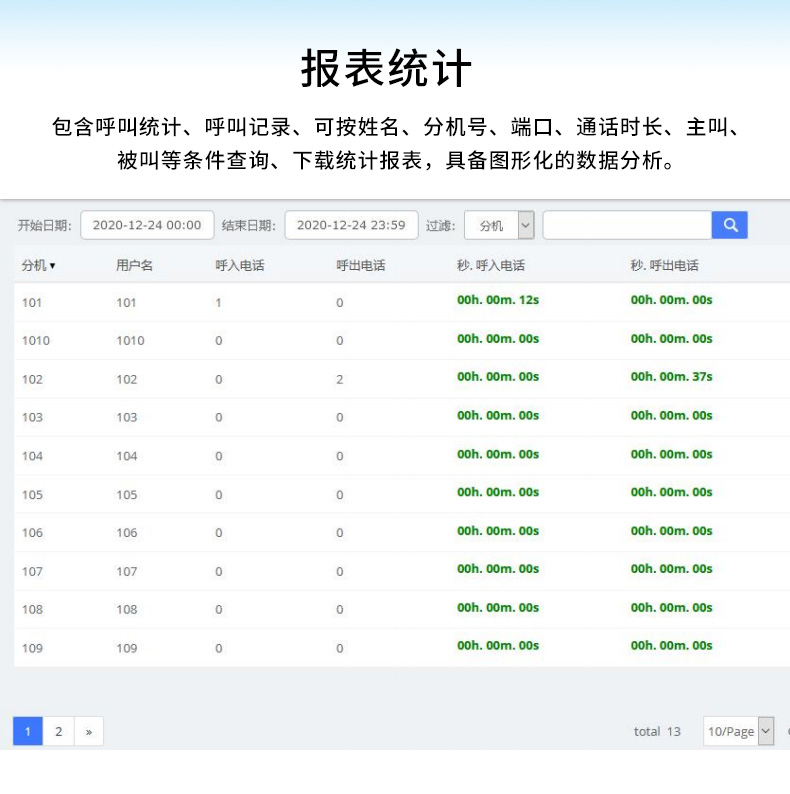Focus the empty search text box
This screenshot has height=794, width=790.
click(627, 225)
